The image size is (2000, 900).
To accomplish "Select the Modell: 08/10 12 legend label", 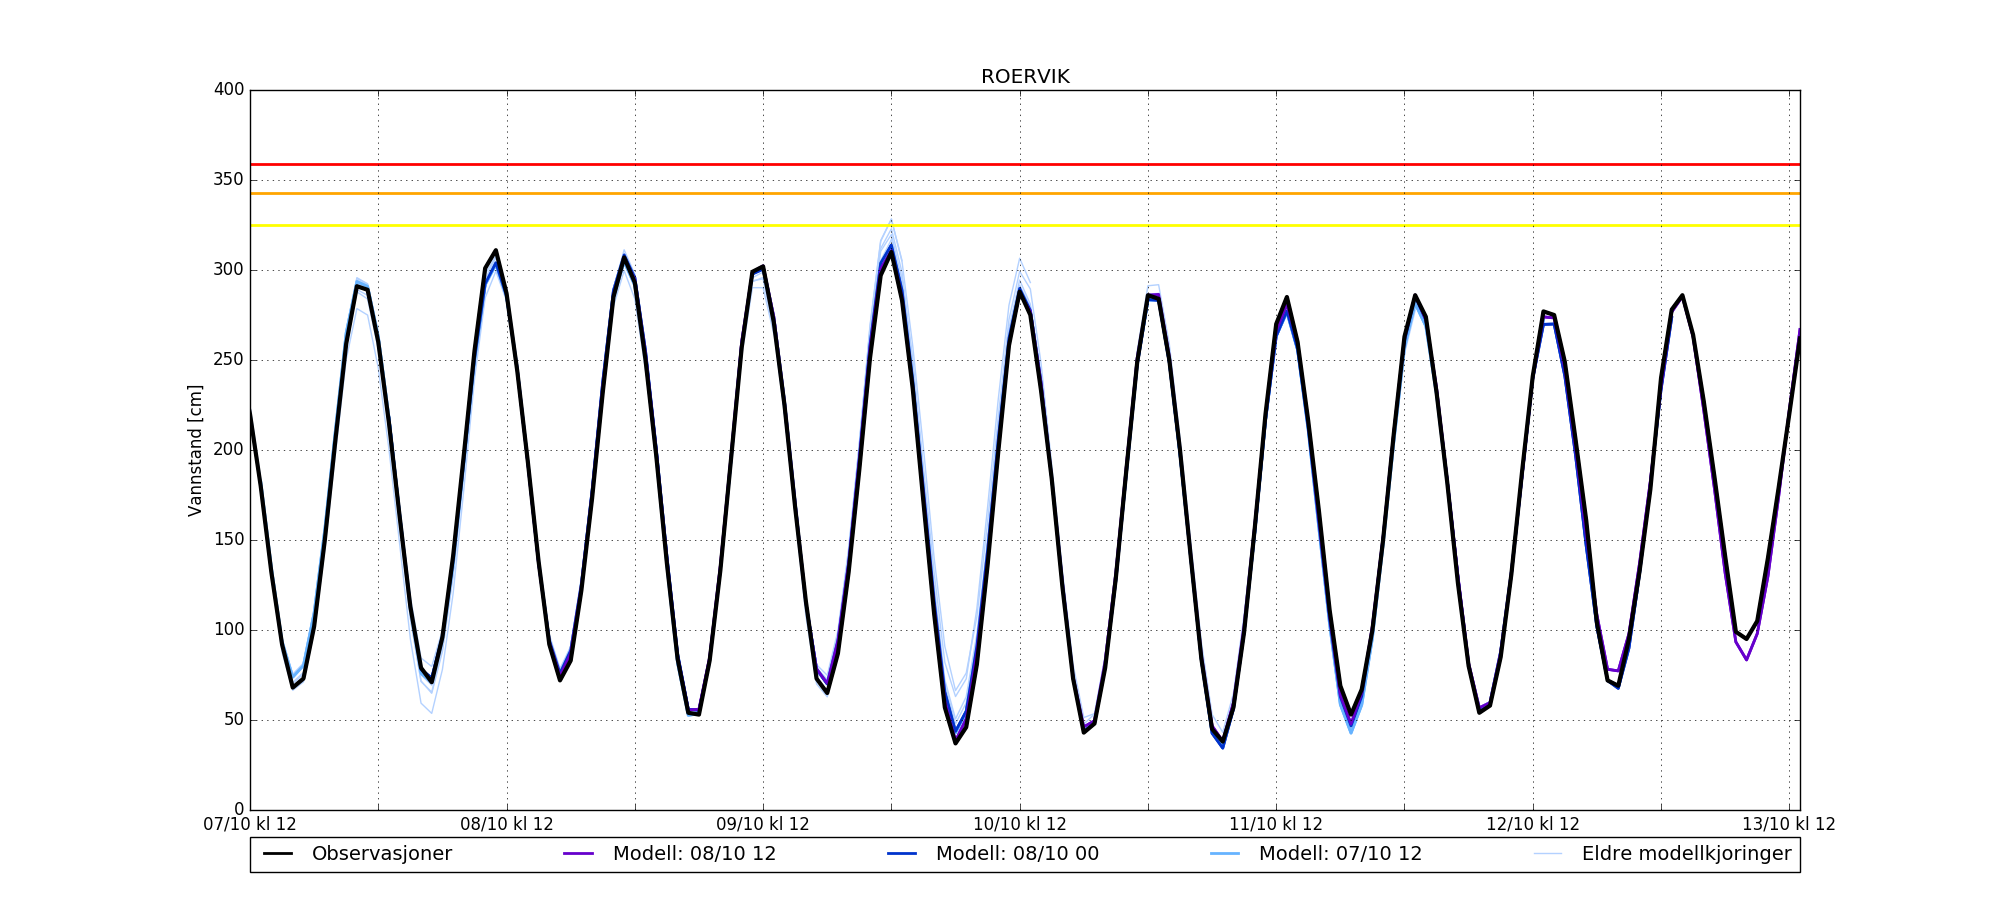I will [x=694, y=854].
